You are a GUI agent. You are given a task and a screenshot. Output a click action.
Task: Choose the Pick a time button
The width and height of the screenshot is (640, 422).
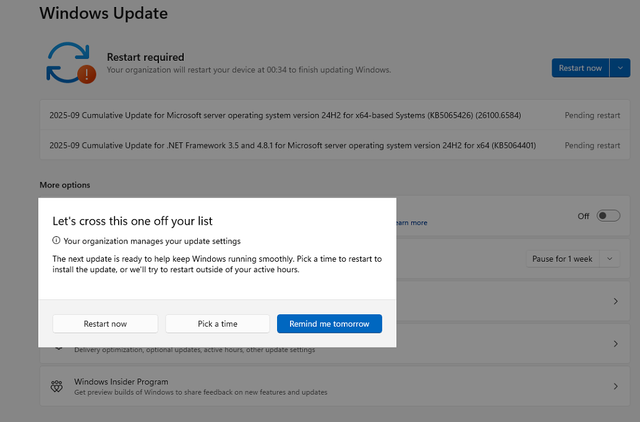pos(217,324)
